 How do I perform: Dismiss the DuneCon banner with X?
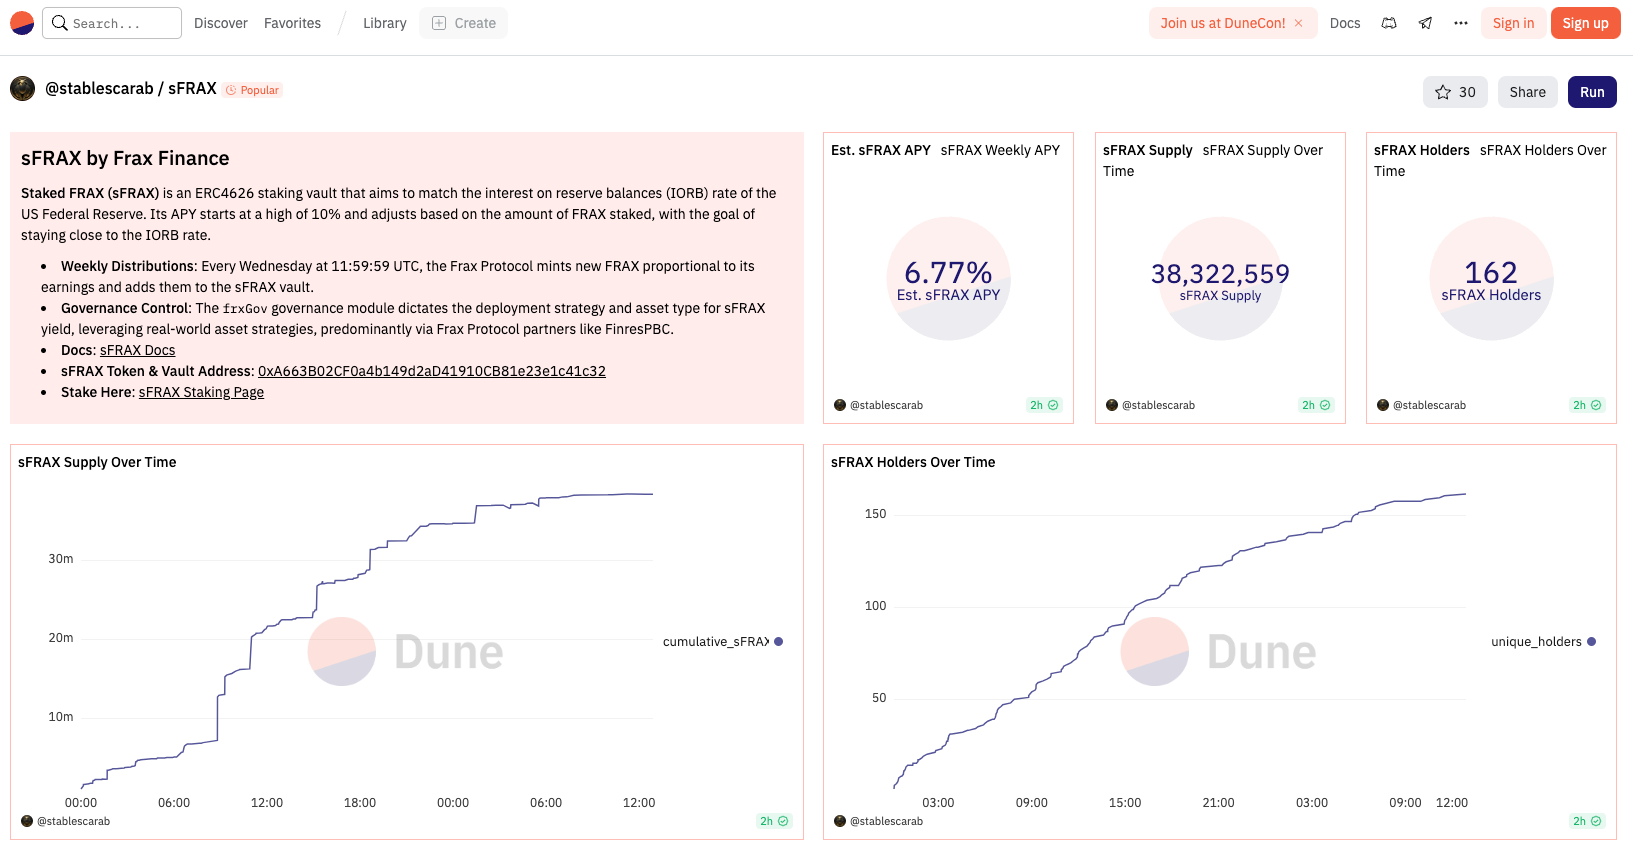(x=1299, y=23)
